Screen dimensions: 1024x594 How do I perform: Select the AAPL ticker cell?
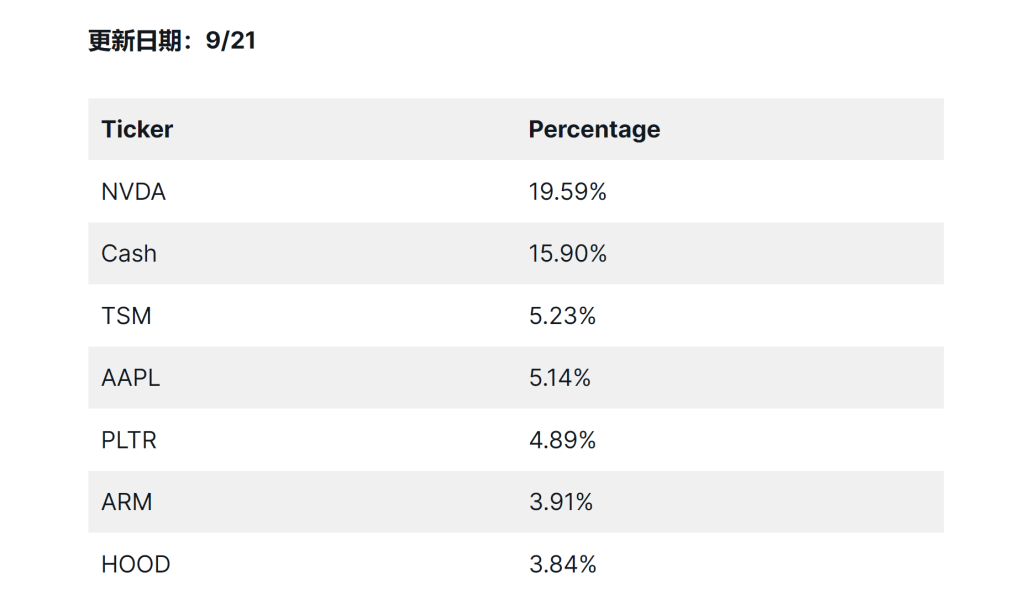[130, 378]
